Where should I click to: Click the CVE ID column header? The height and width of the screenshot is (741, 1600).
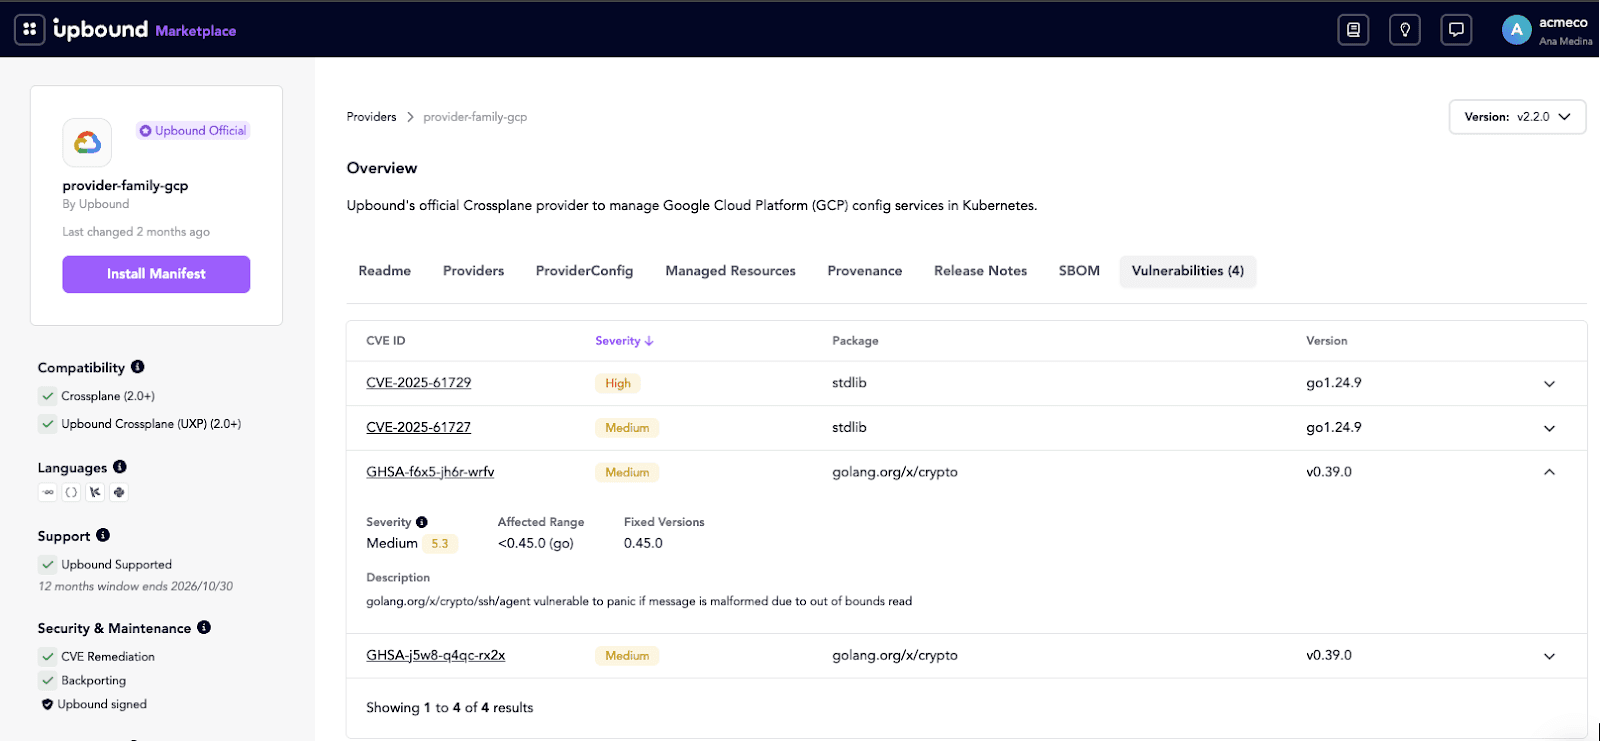tap(386, 341)
